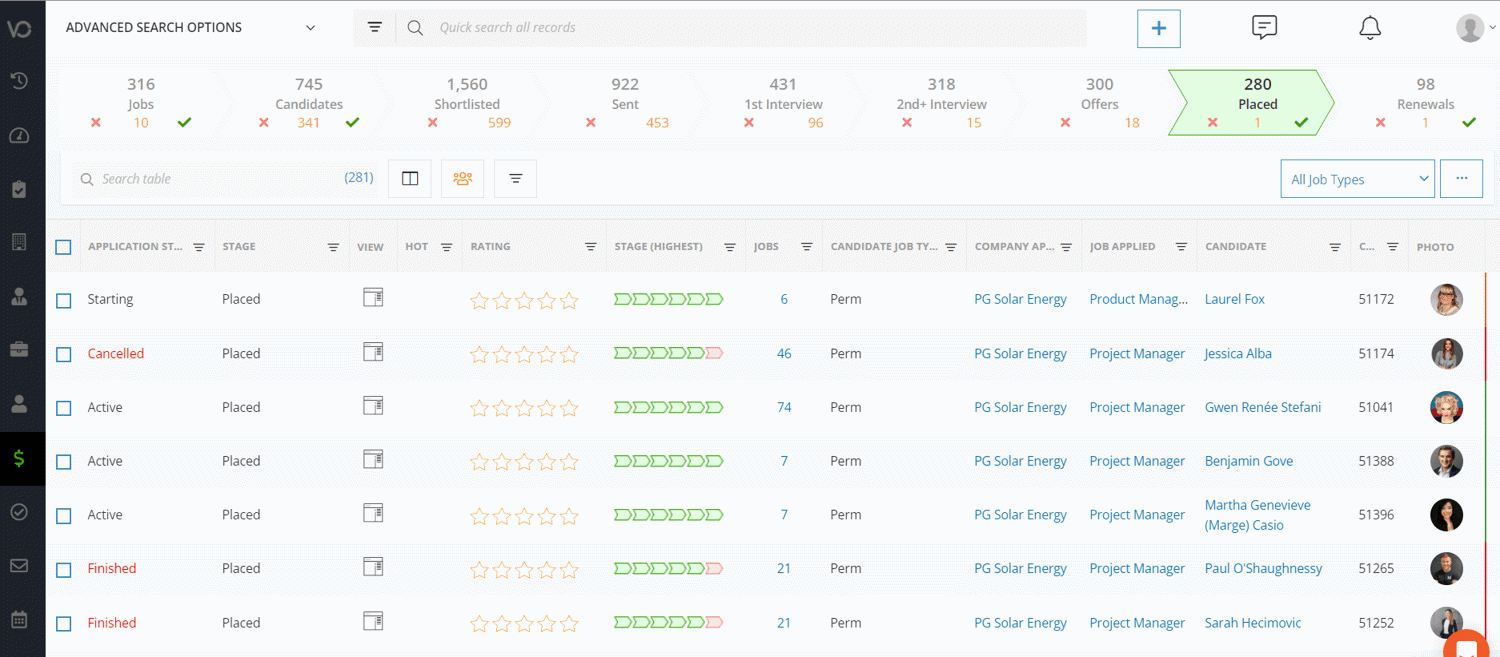The width and height of the screenshot is (1500, 657).
Task: Check the row checkbox for Gwen Renée Stefani
Action: (x=64, y=408)
